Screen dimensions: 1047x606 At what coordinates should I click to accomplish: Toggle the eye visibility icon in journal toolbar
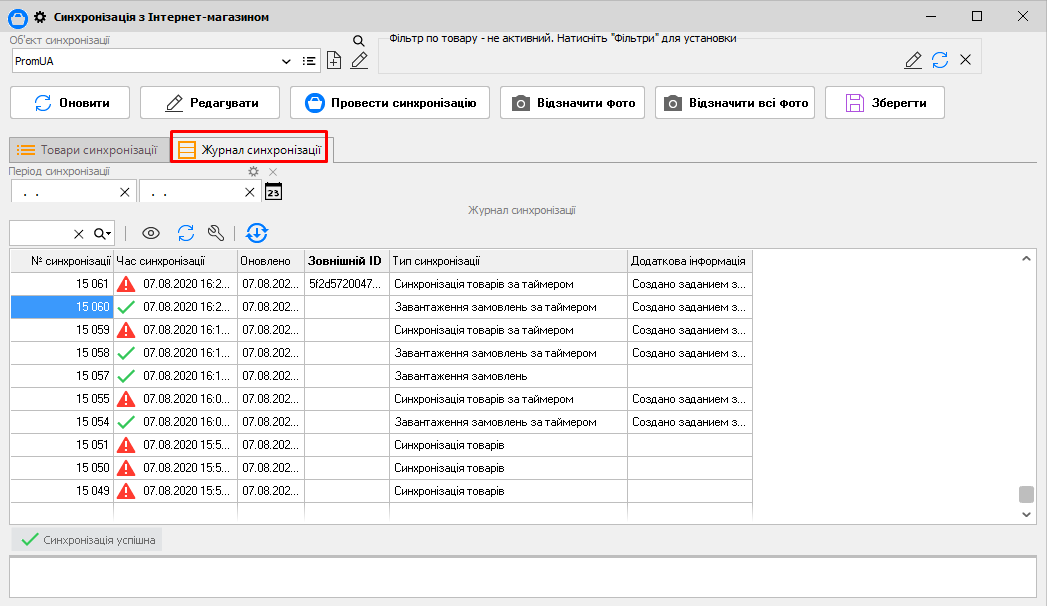click(x=151, y=233)
